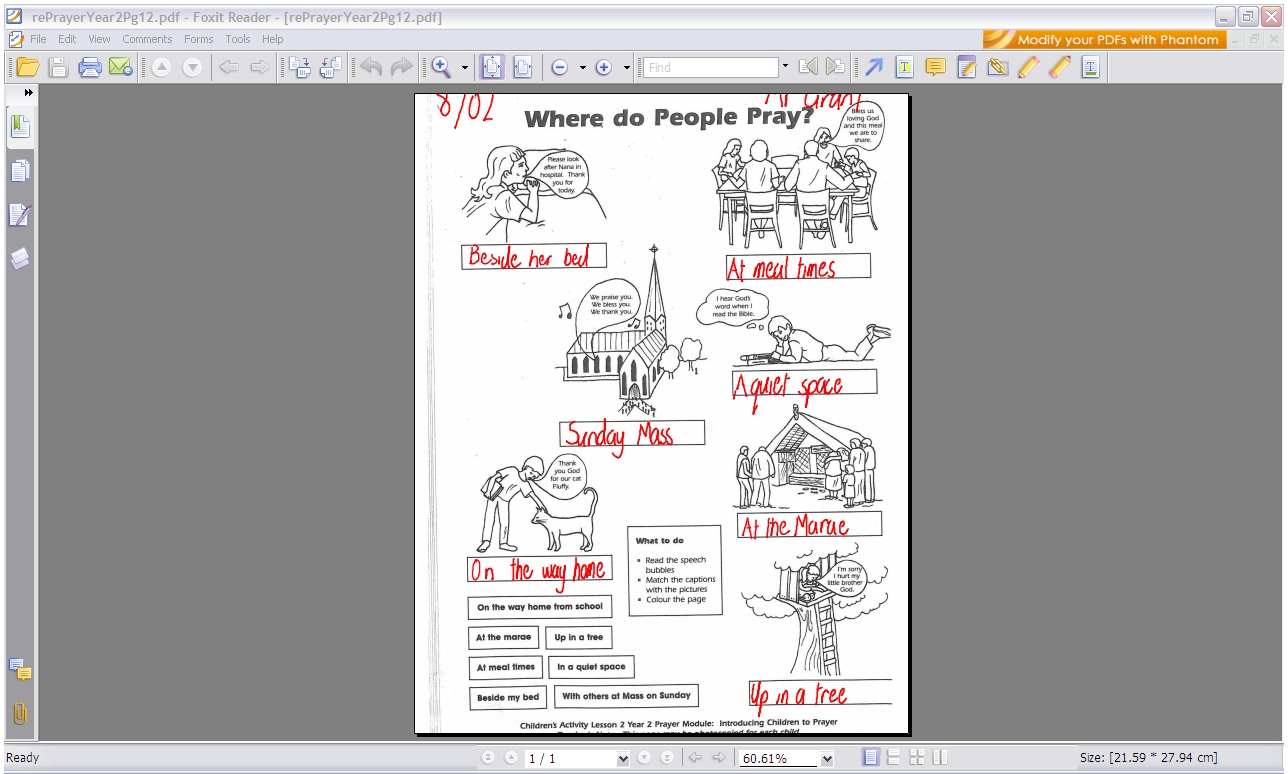This screenshot has width=1288, height=774.
Task: Select the second Pencil tool
Action: click(1059, 67)
